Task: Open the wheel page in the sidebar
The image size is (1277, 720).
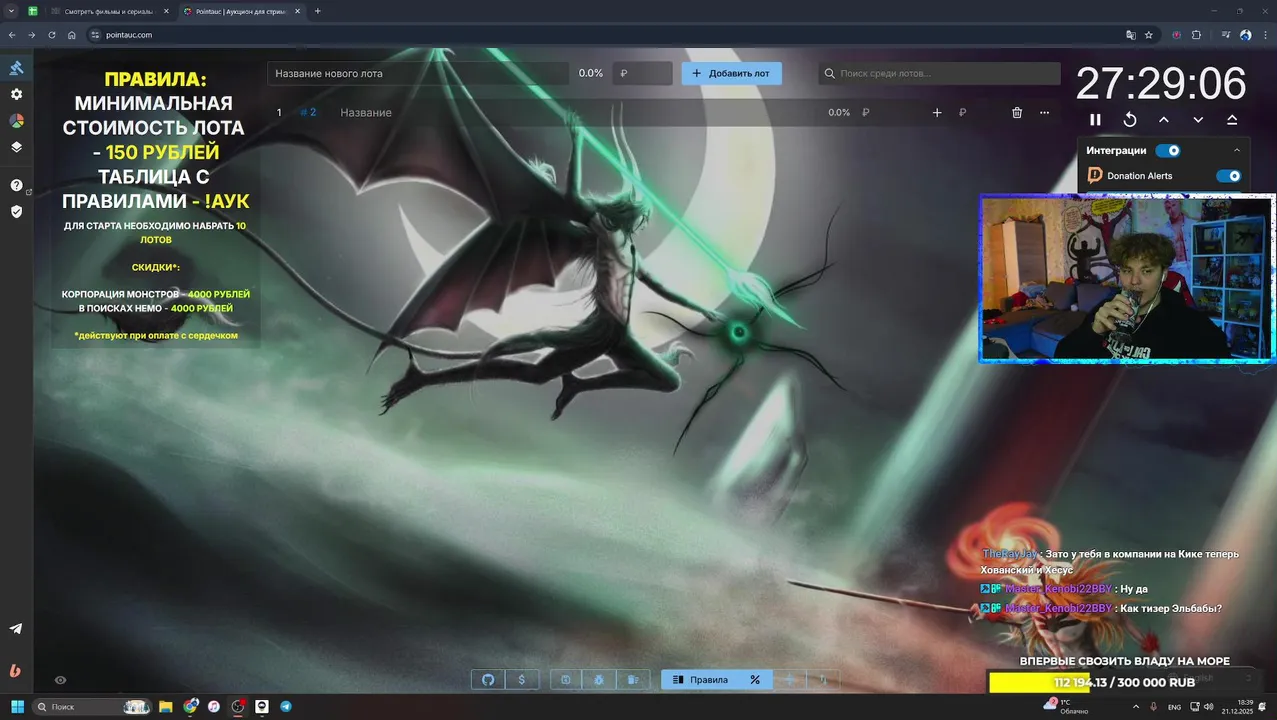Action: (x=16, y=120)
